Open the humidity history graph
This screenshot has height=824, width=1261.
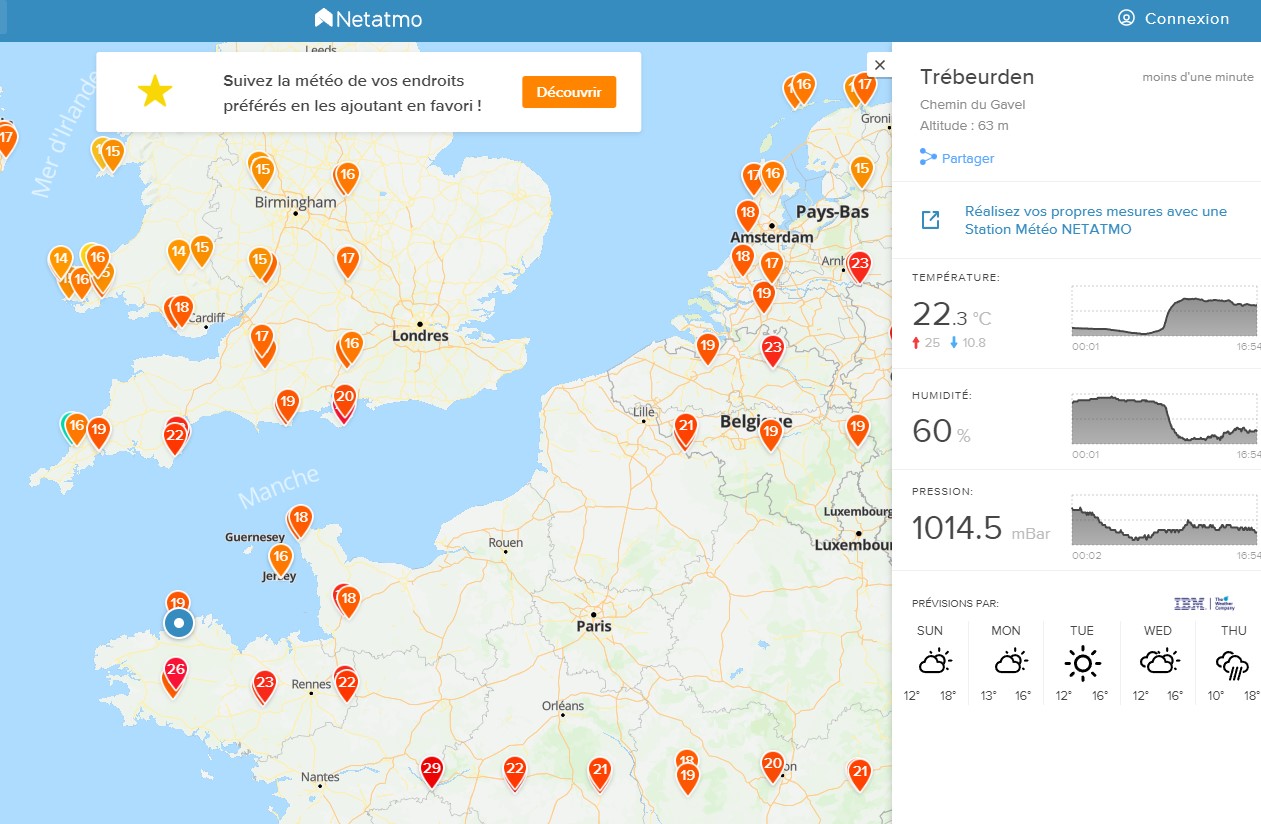(x=1164, y=419)
